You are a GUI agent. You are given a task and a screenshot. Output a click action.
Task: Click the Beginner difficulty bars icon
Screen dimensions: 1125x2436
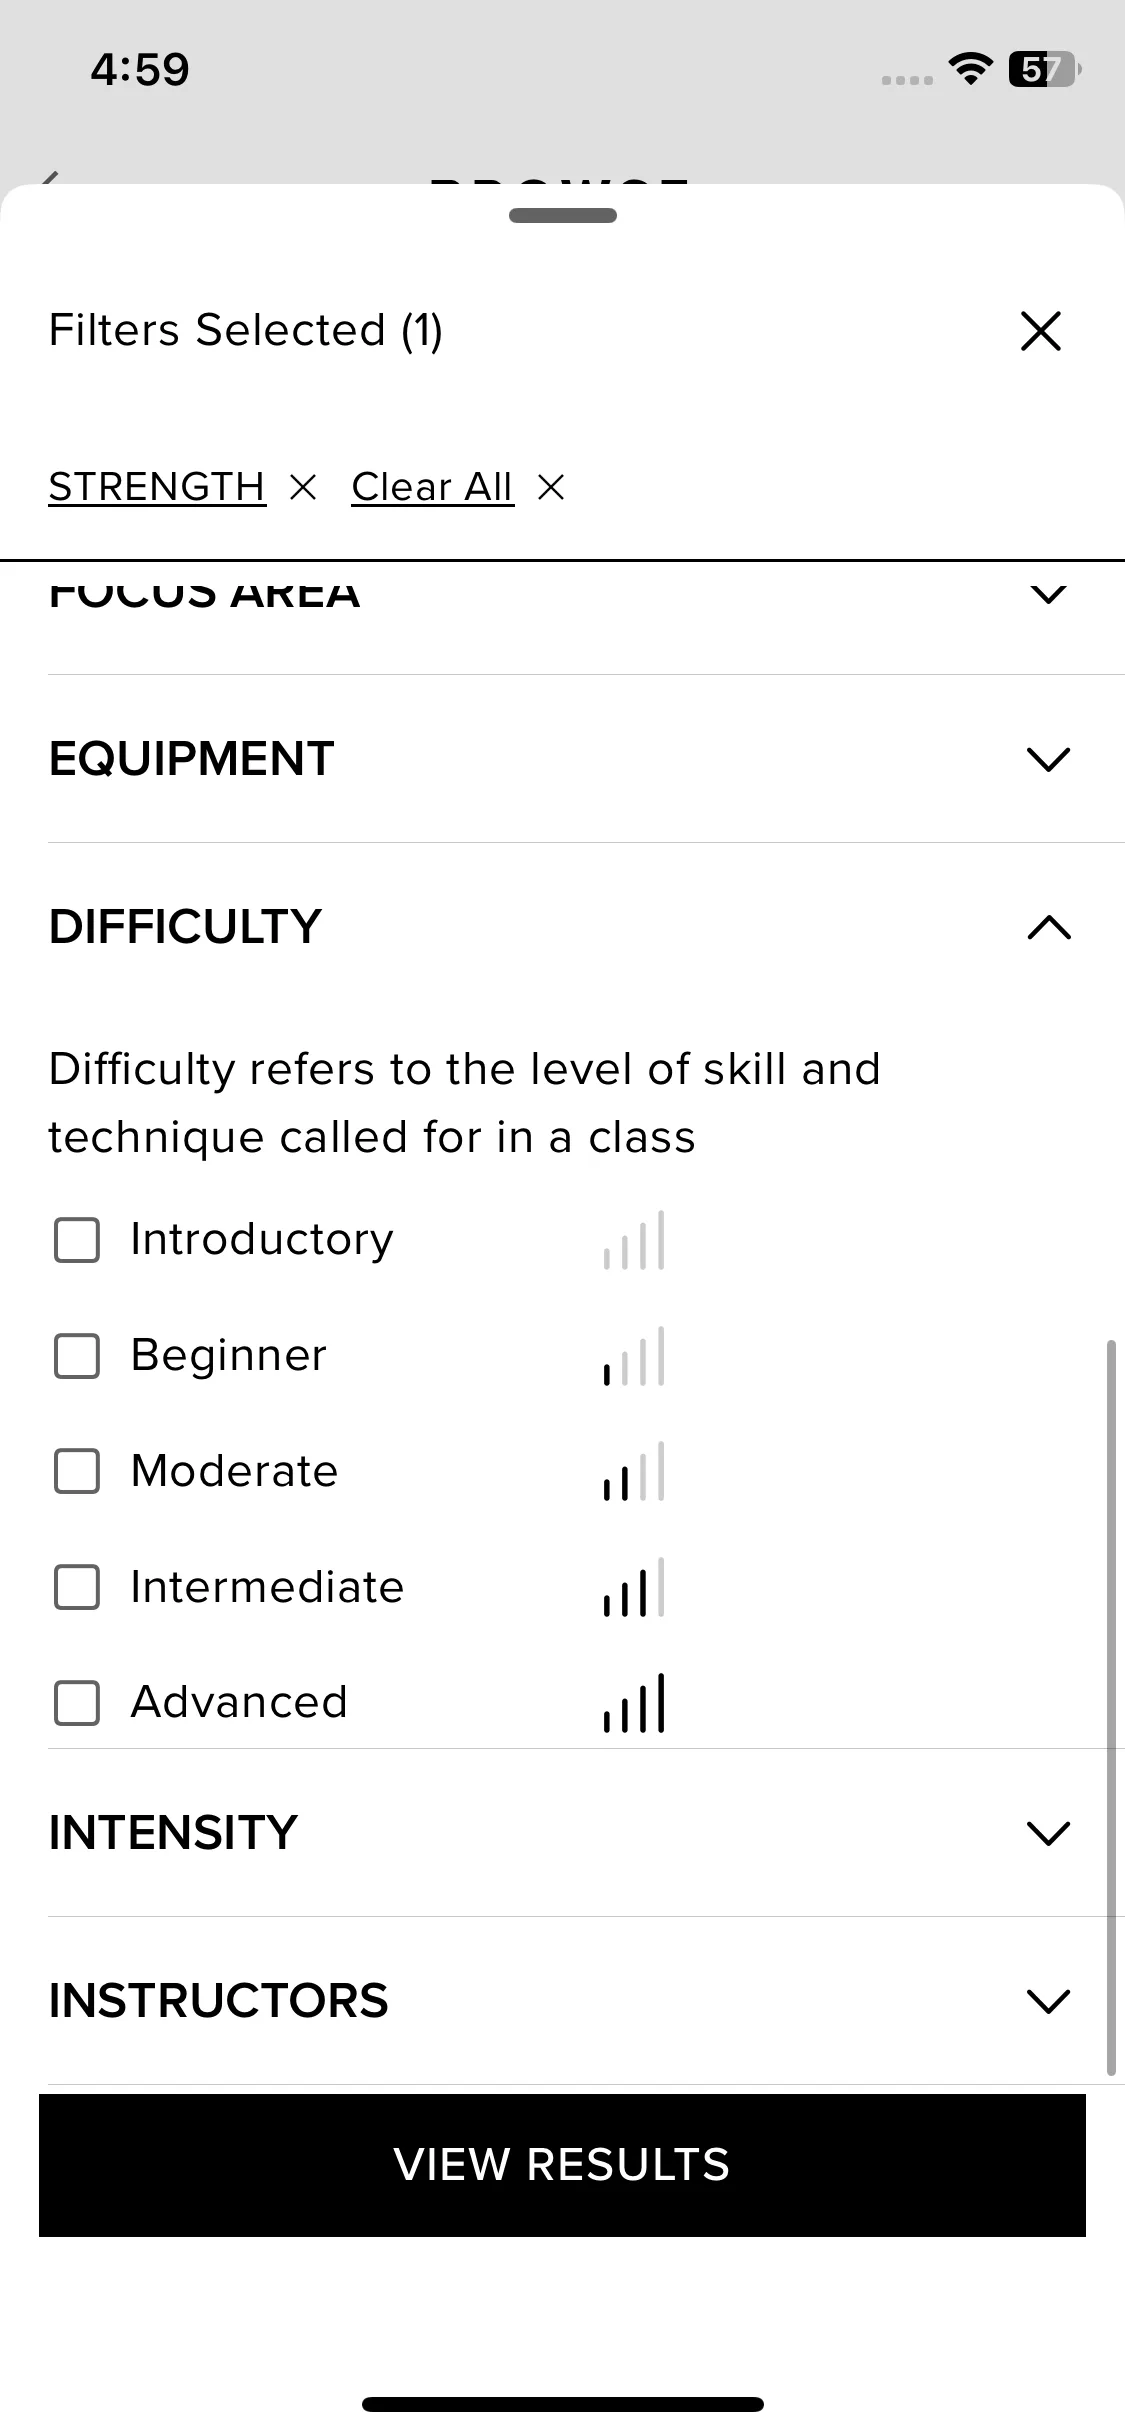[x=634, y=1357]
